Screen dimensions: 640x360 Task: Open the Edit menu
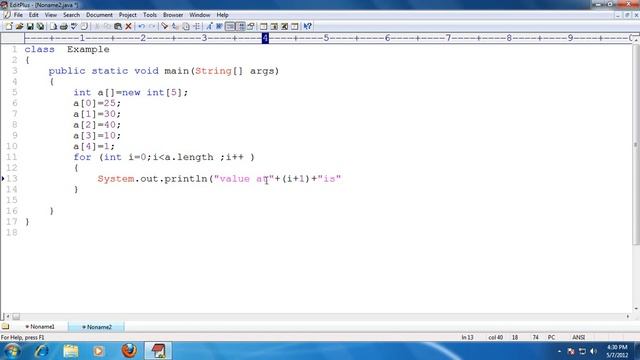pos(33,15)
